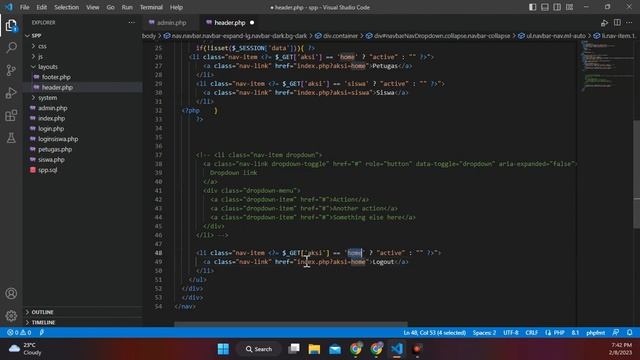Screen dimensions: 640x360
Task: Split the editor right
Action: [617, 22]
